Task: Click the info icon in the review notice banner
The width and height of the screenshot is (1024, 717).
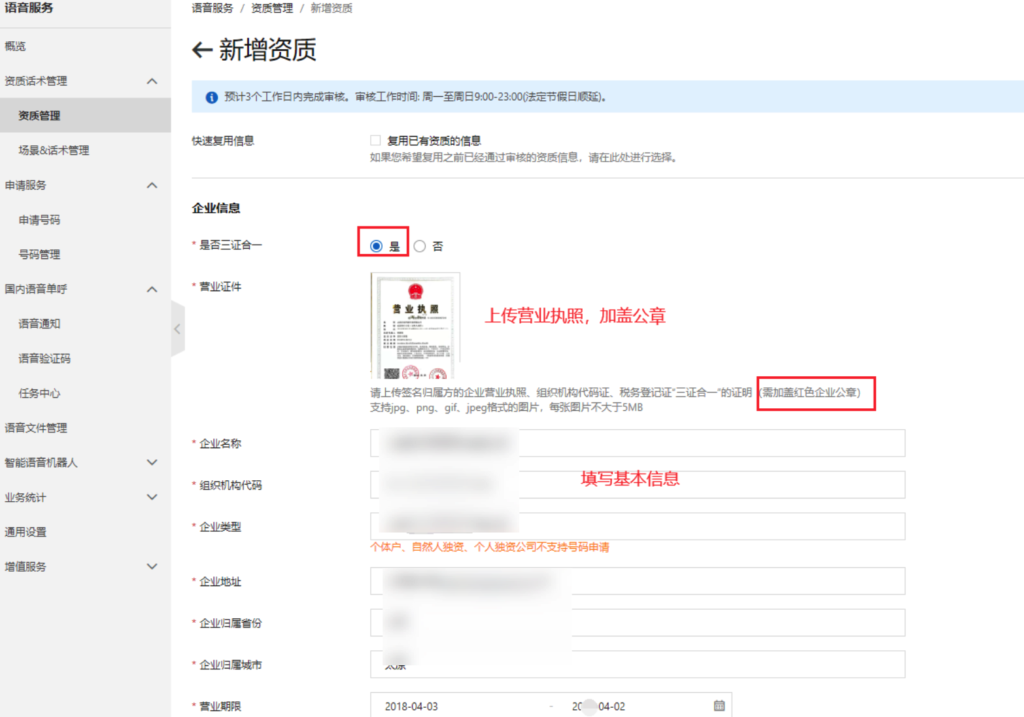Action: [x=211, y=96]
